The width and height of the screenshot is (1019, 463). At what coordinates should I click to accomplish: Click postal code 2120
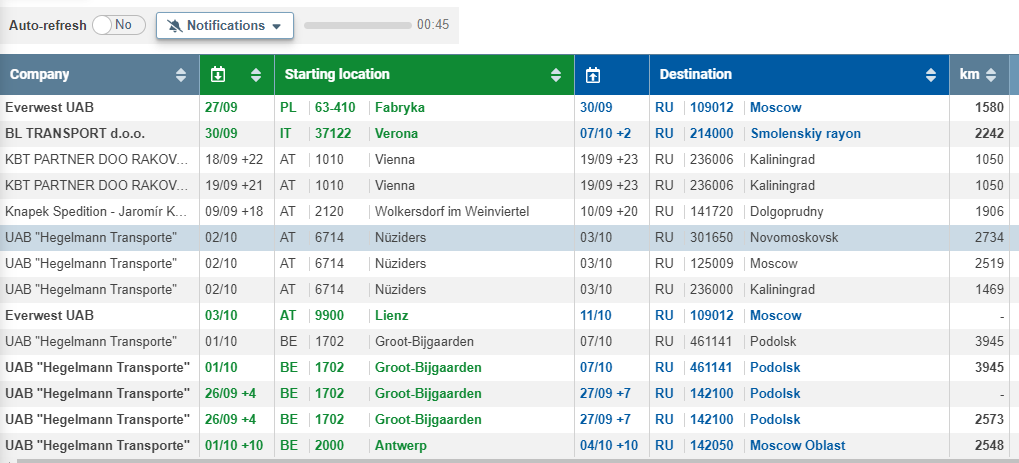pyautogui.click(x=329, y=211)
